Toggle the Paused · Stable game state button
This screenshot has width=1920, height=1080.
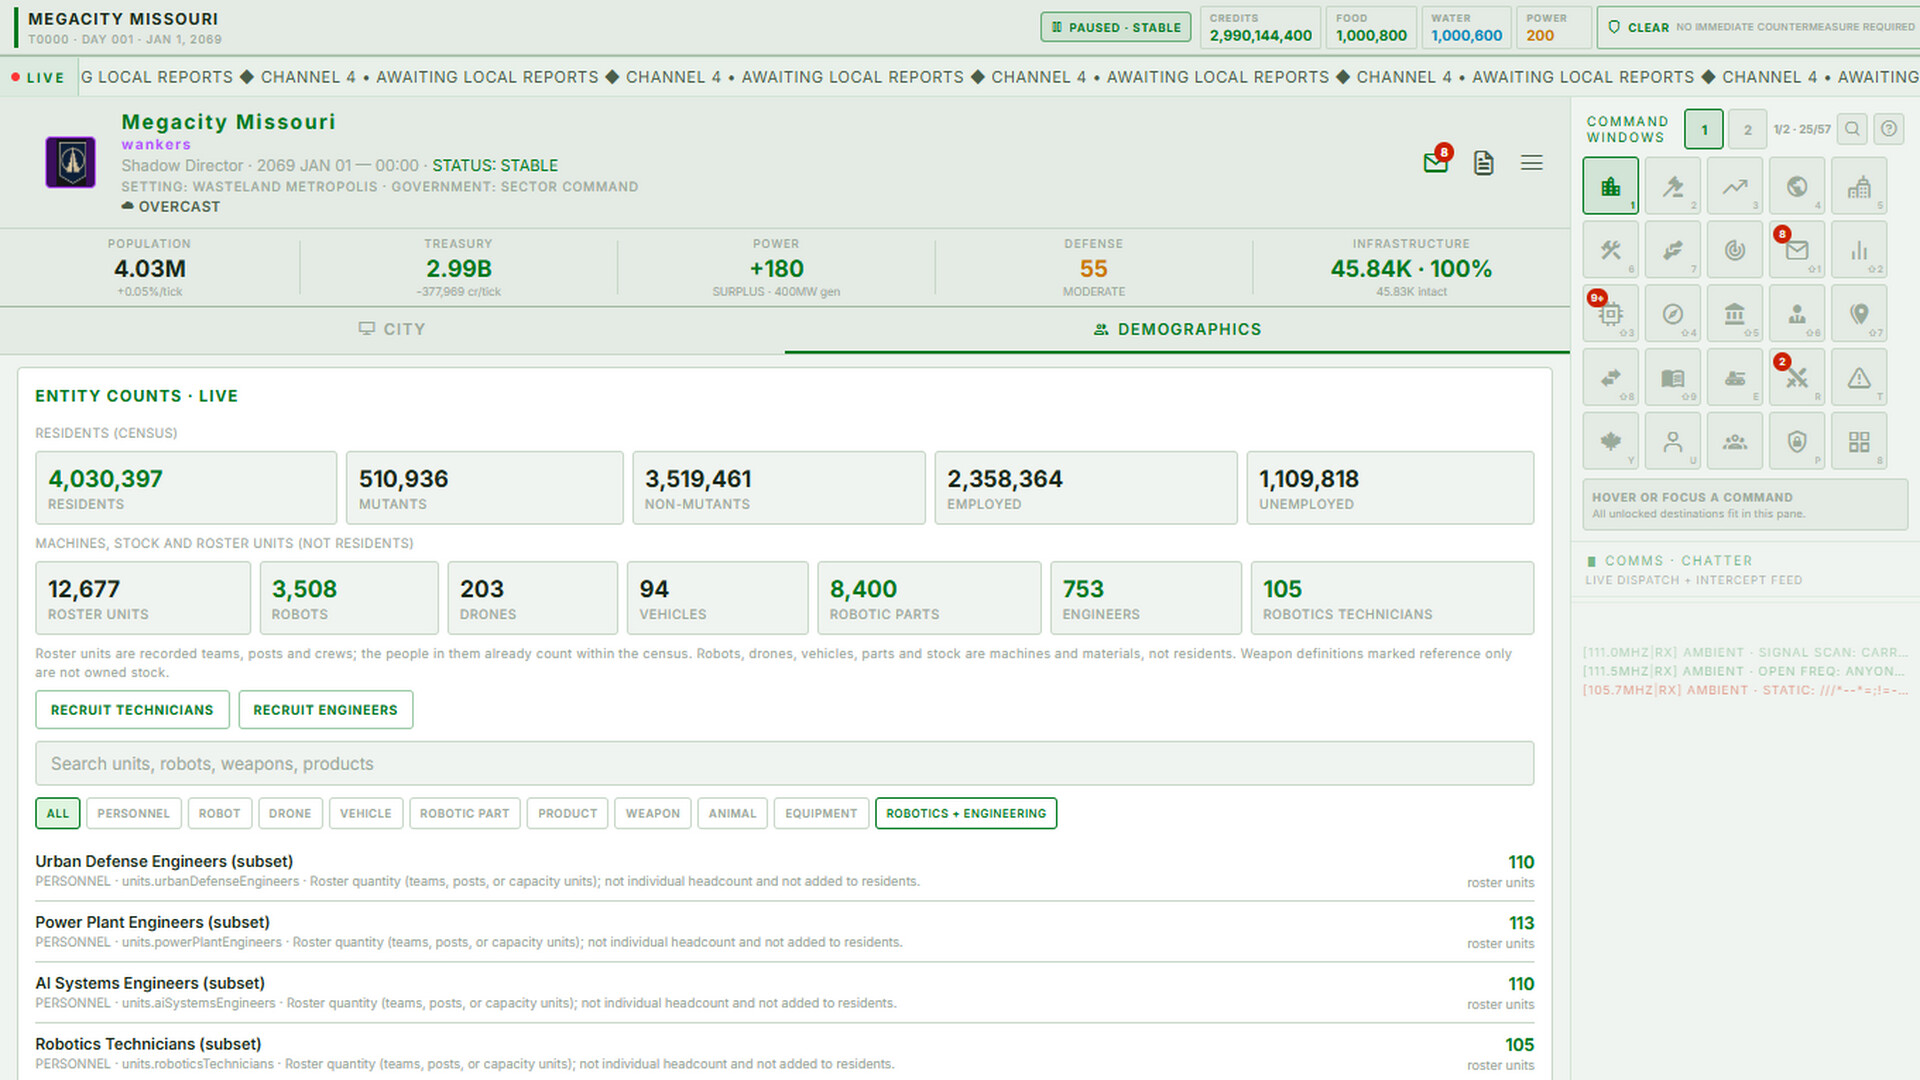point(1116,27)
